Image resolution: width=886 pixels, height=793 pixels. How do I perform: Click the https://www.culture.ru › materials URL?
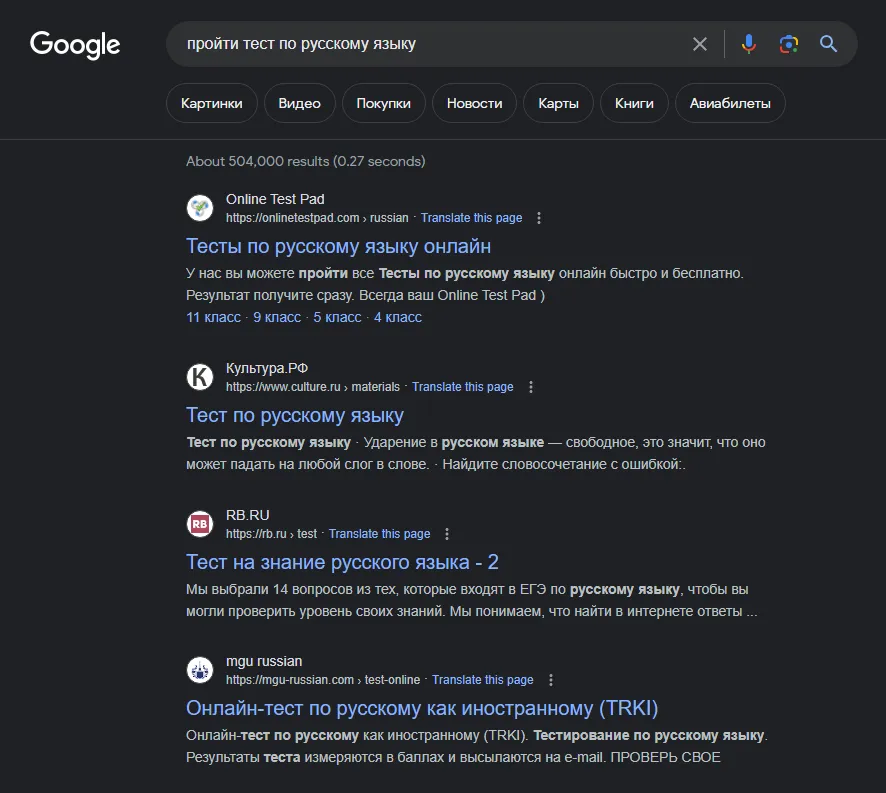pos(312,387)
